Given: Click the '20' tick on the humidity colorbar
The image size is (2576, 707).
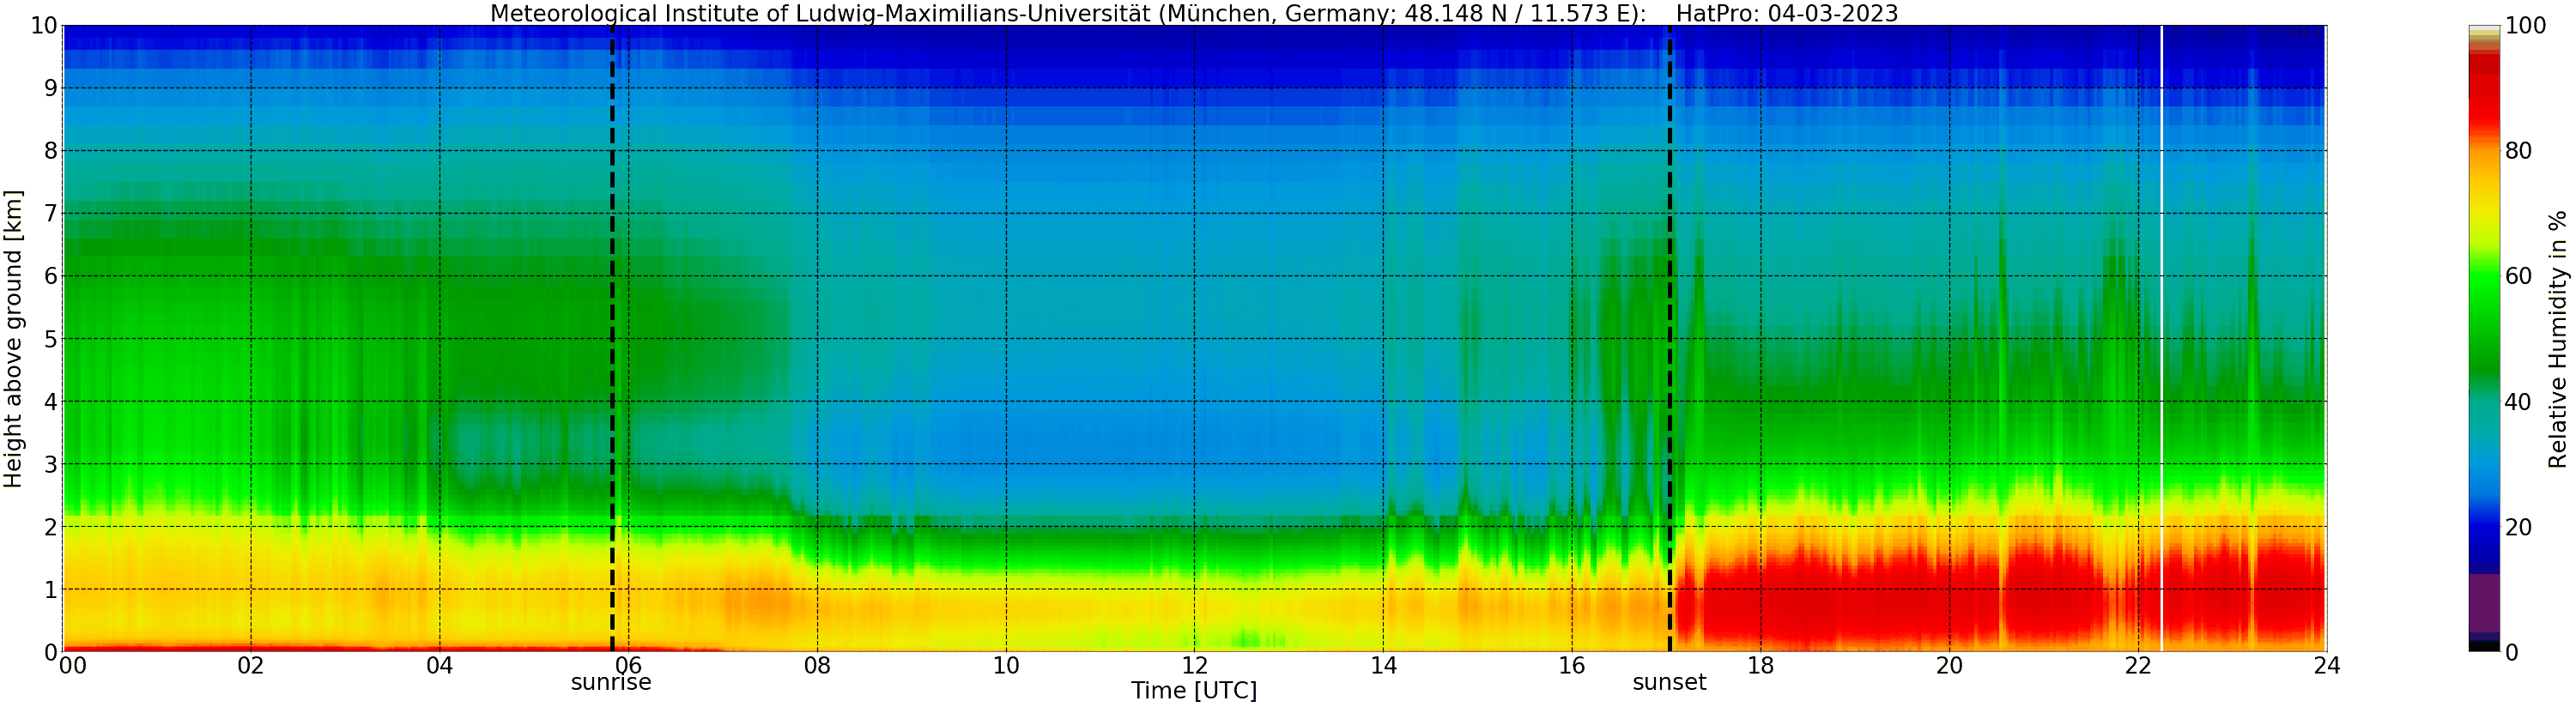Looking at the screenshot, I should pos(2518,526).
